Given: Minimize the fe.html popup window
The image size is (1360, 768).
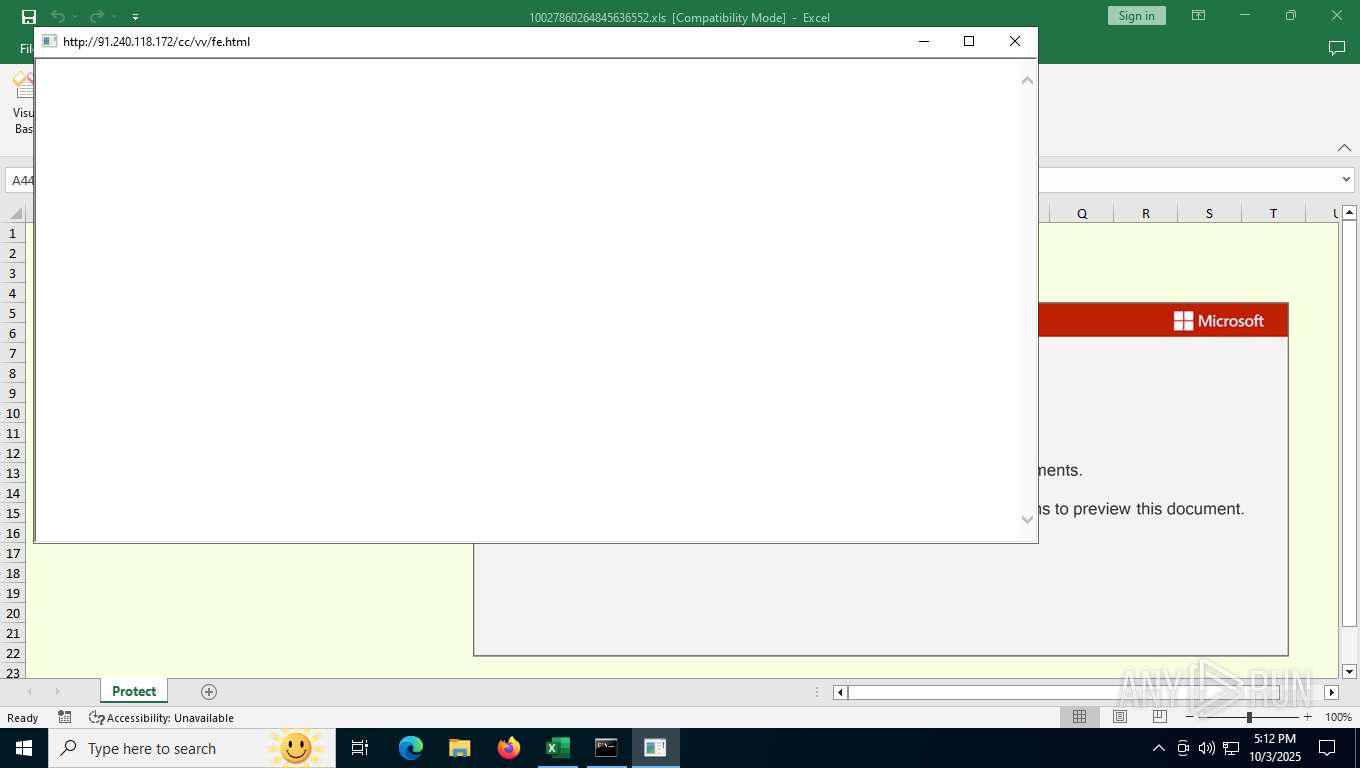Looking at the screenshot, I should tap(923, 41).
